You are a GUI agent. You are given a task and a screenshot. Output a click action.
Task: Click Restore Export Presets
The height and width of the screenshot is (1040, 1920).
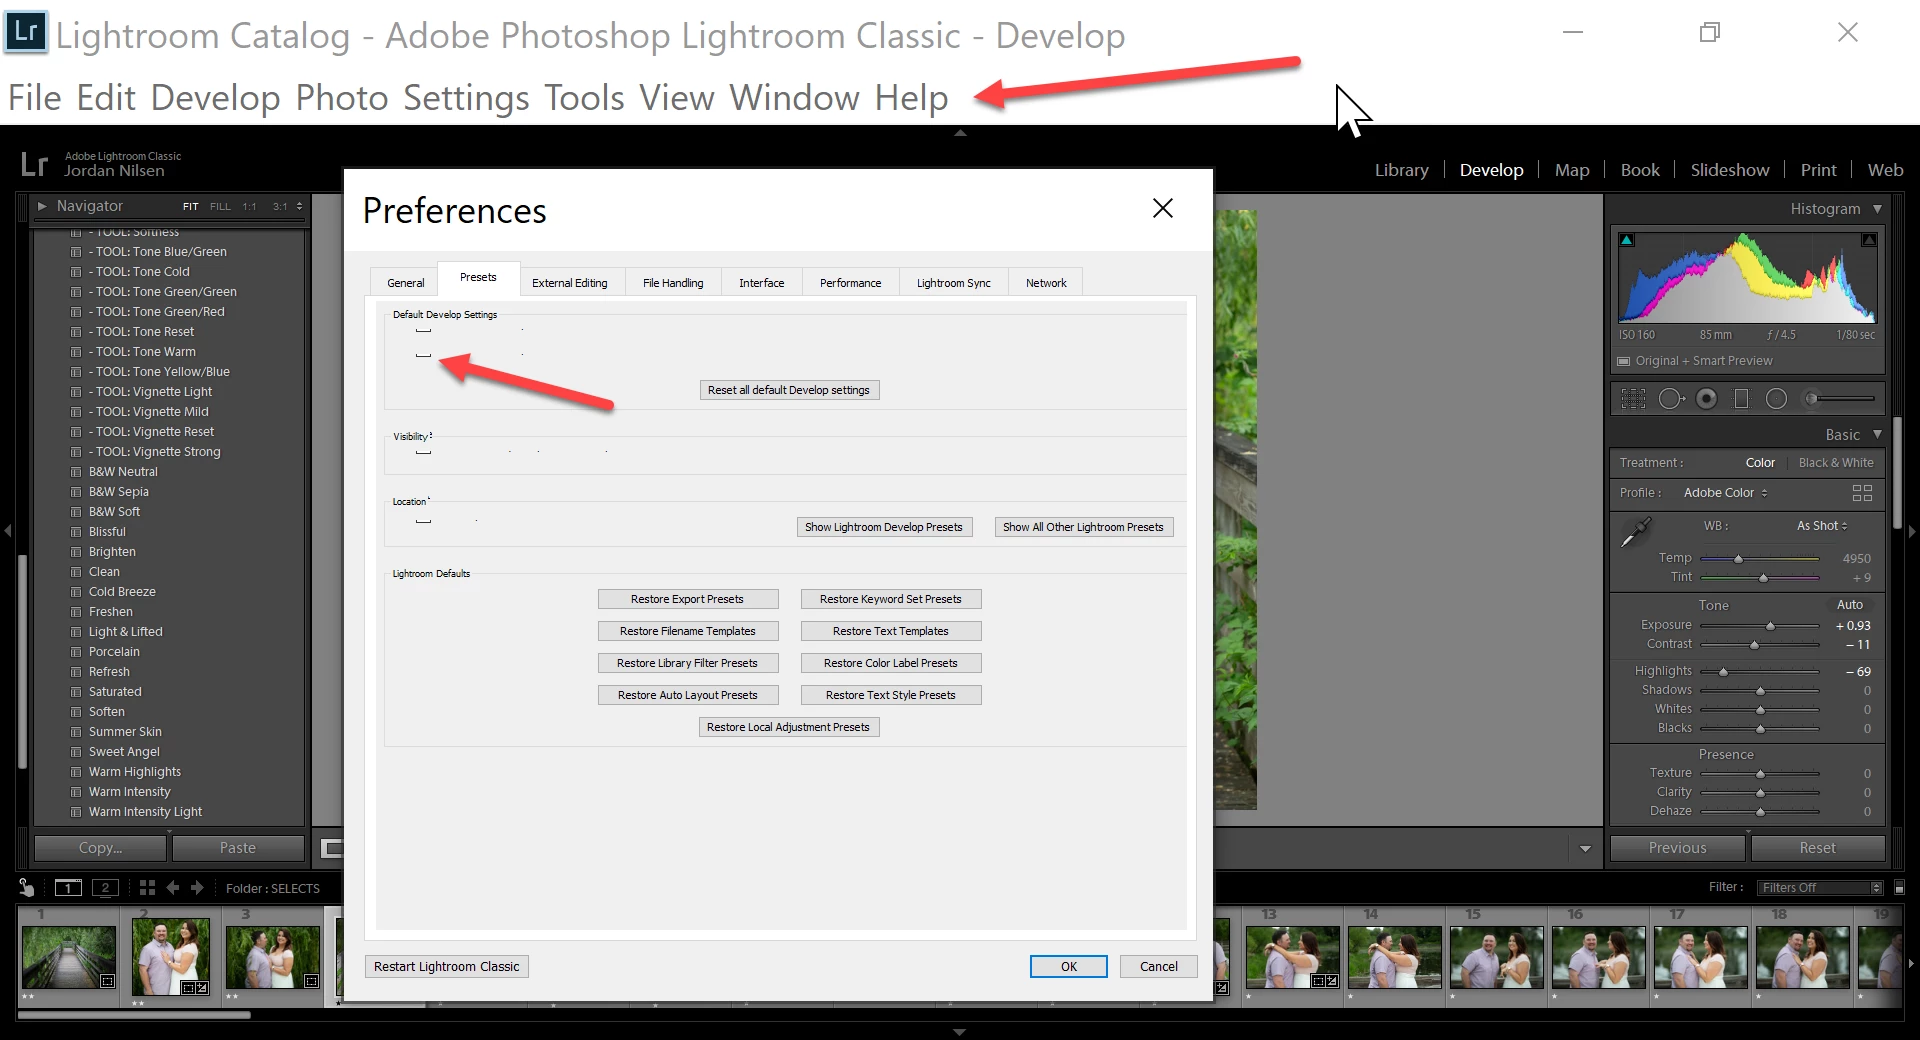tap(687, 599)
